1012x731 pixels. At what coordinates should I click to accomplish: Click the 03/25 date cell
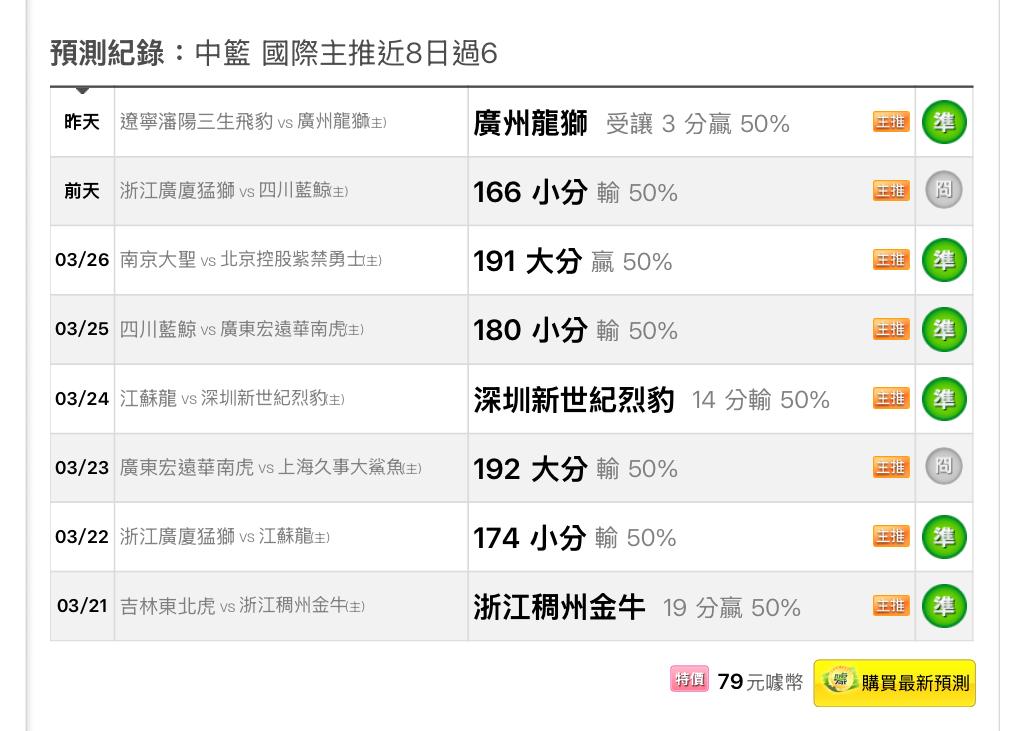tap(82, 329)
